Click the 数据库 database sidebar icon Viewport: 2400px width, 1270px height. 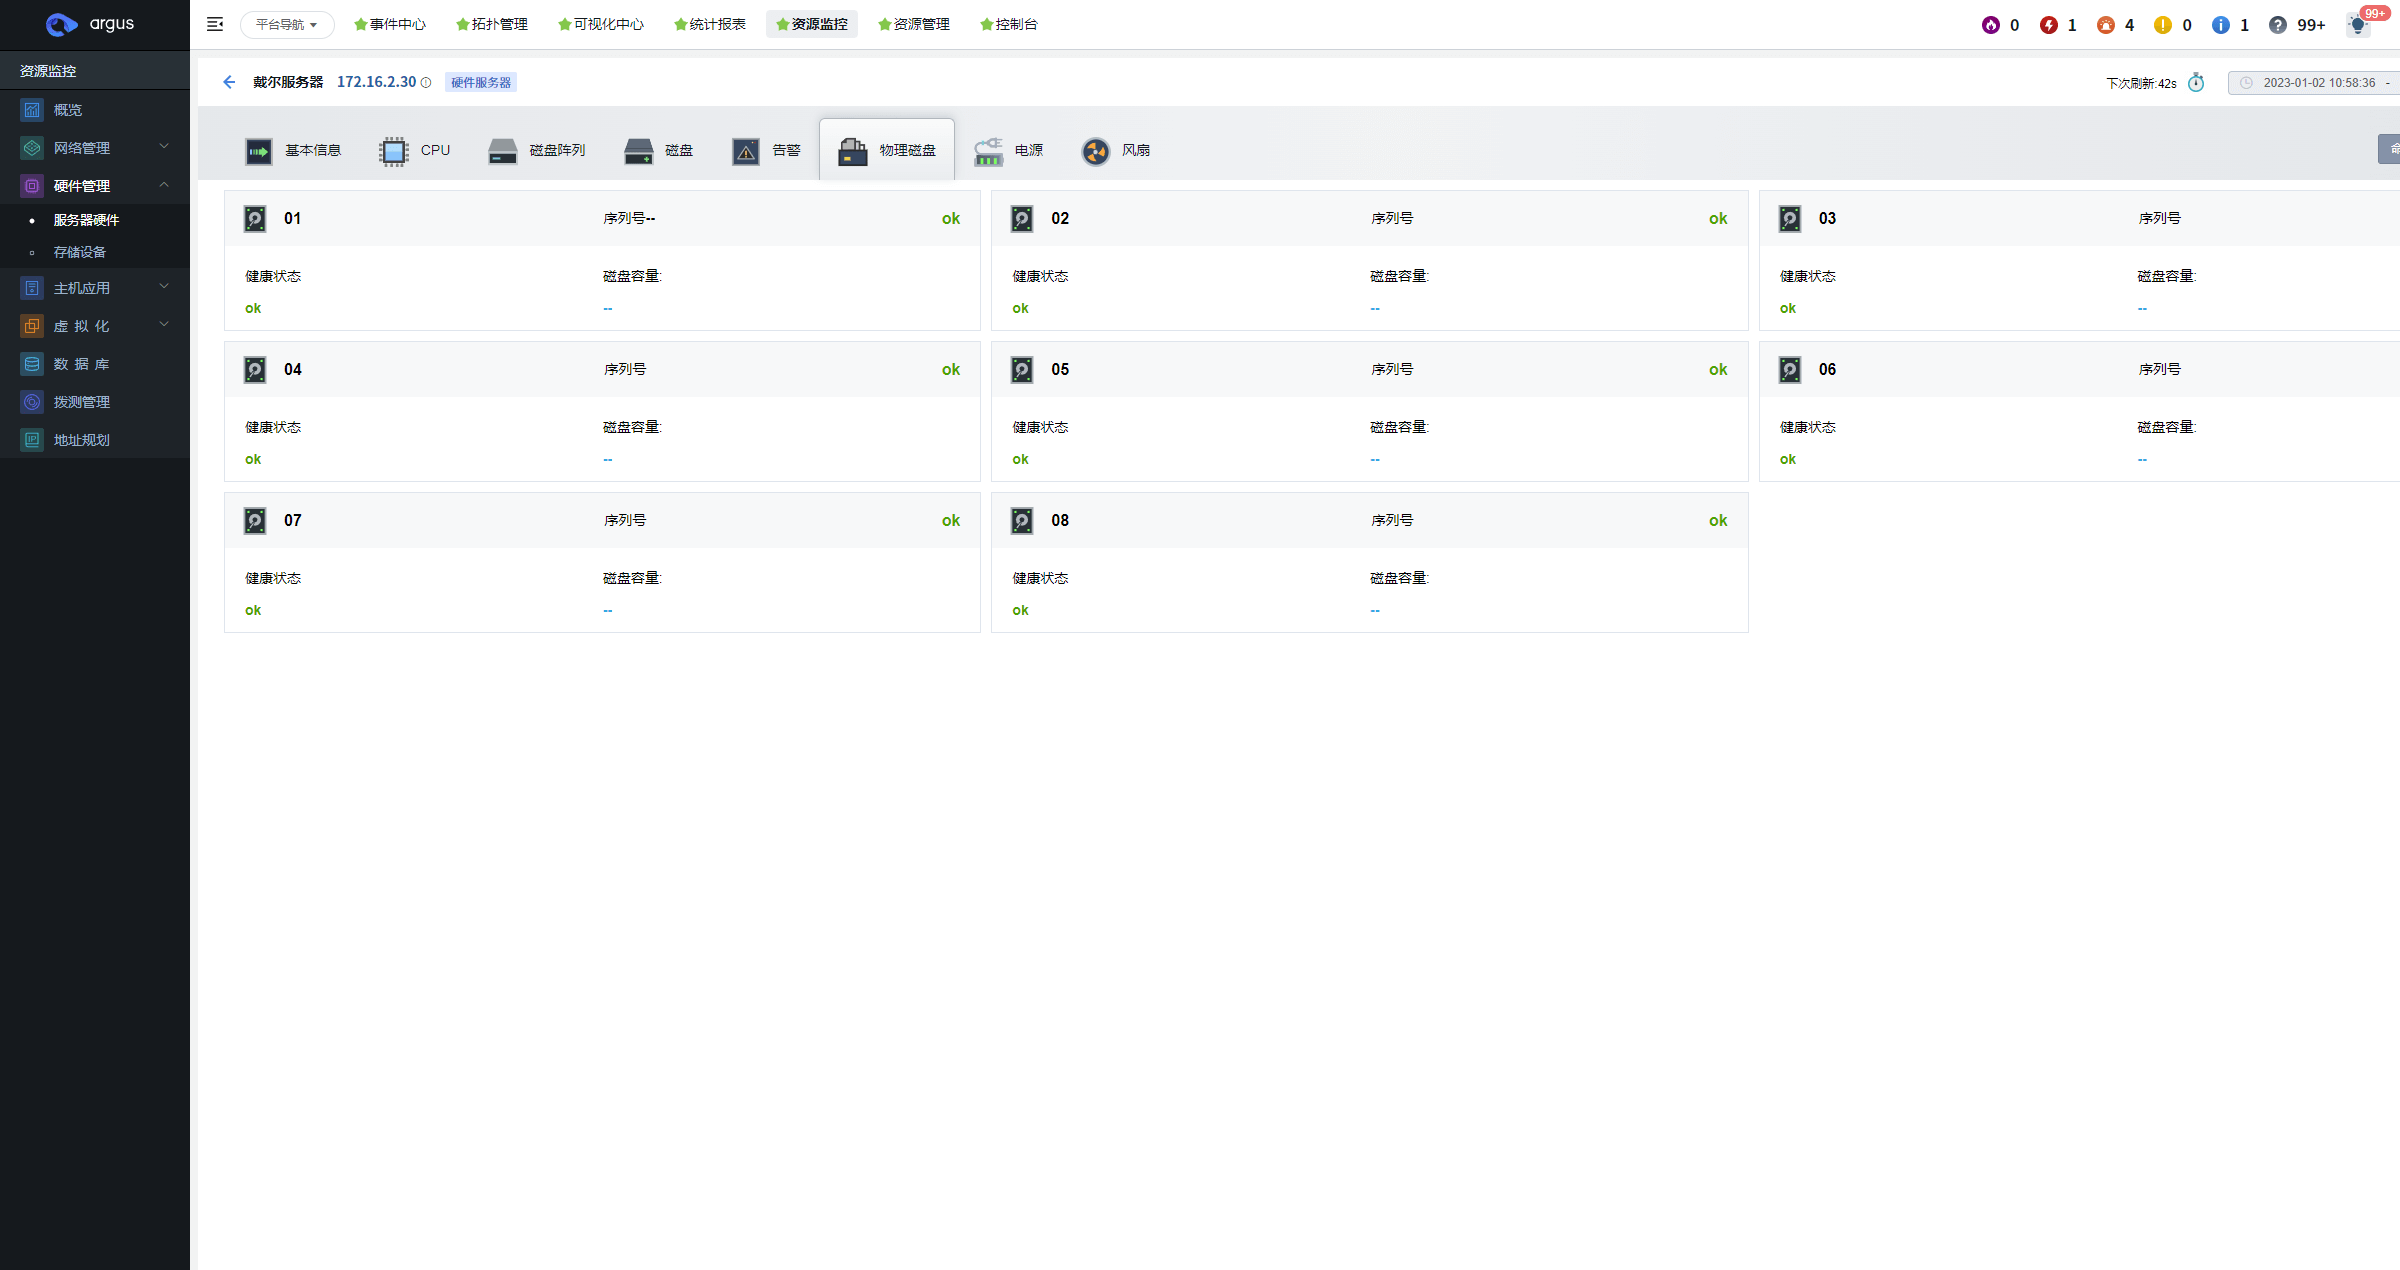(32, 364)
